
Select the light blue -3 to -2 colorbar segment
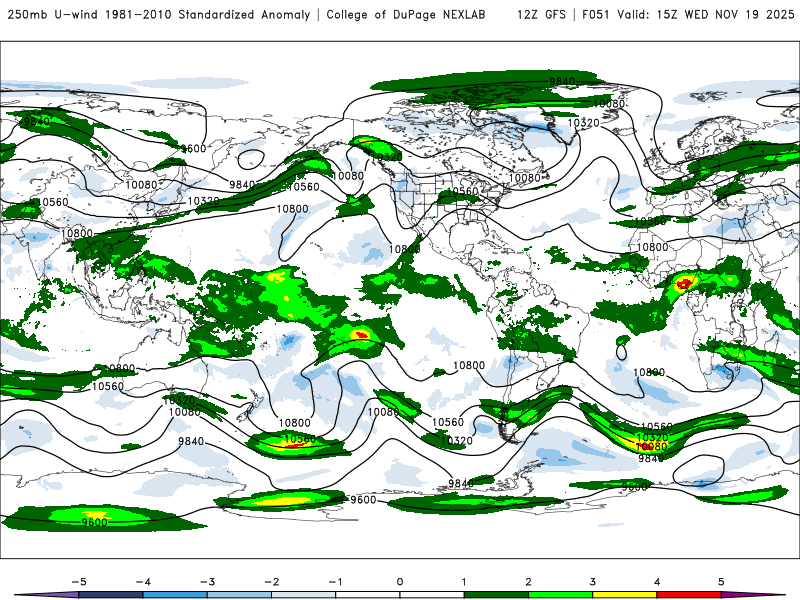(x=239, y=595)
